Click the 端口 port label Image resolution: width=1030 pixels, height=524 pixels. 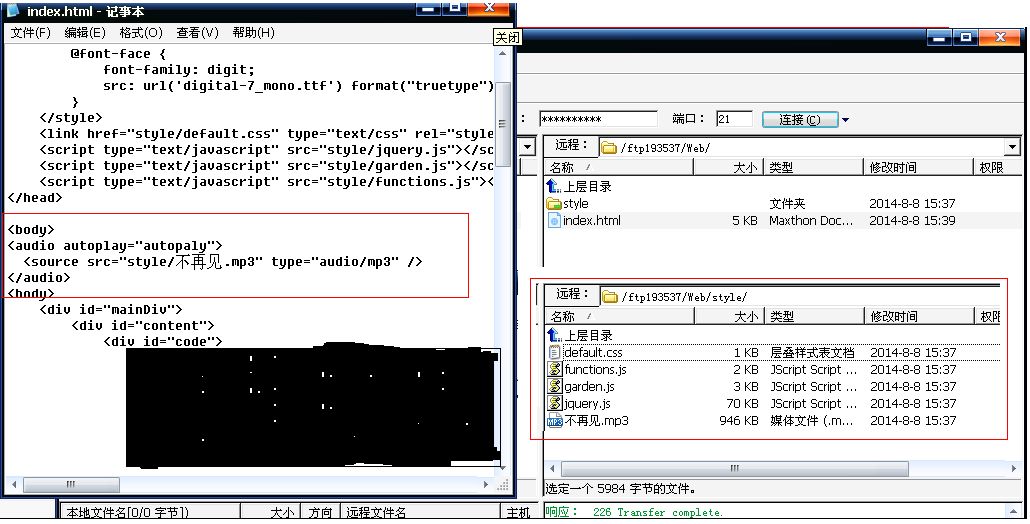point(688,119)
